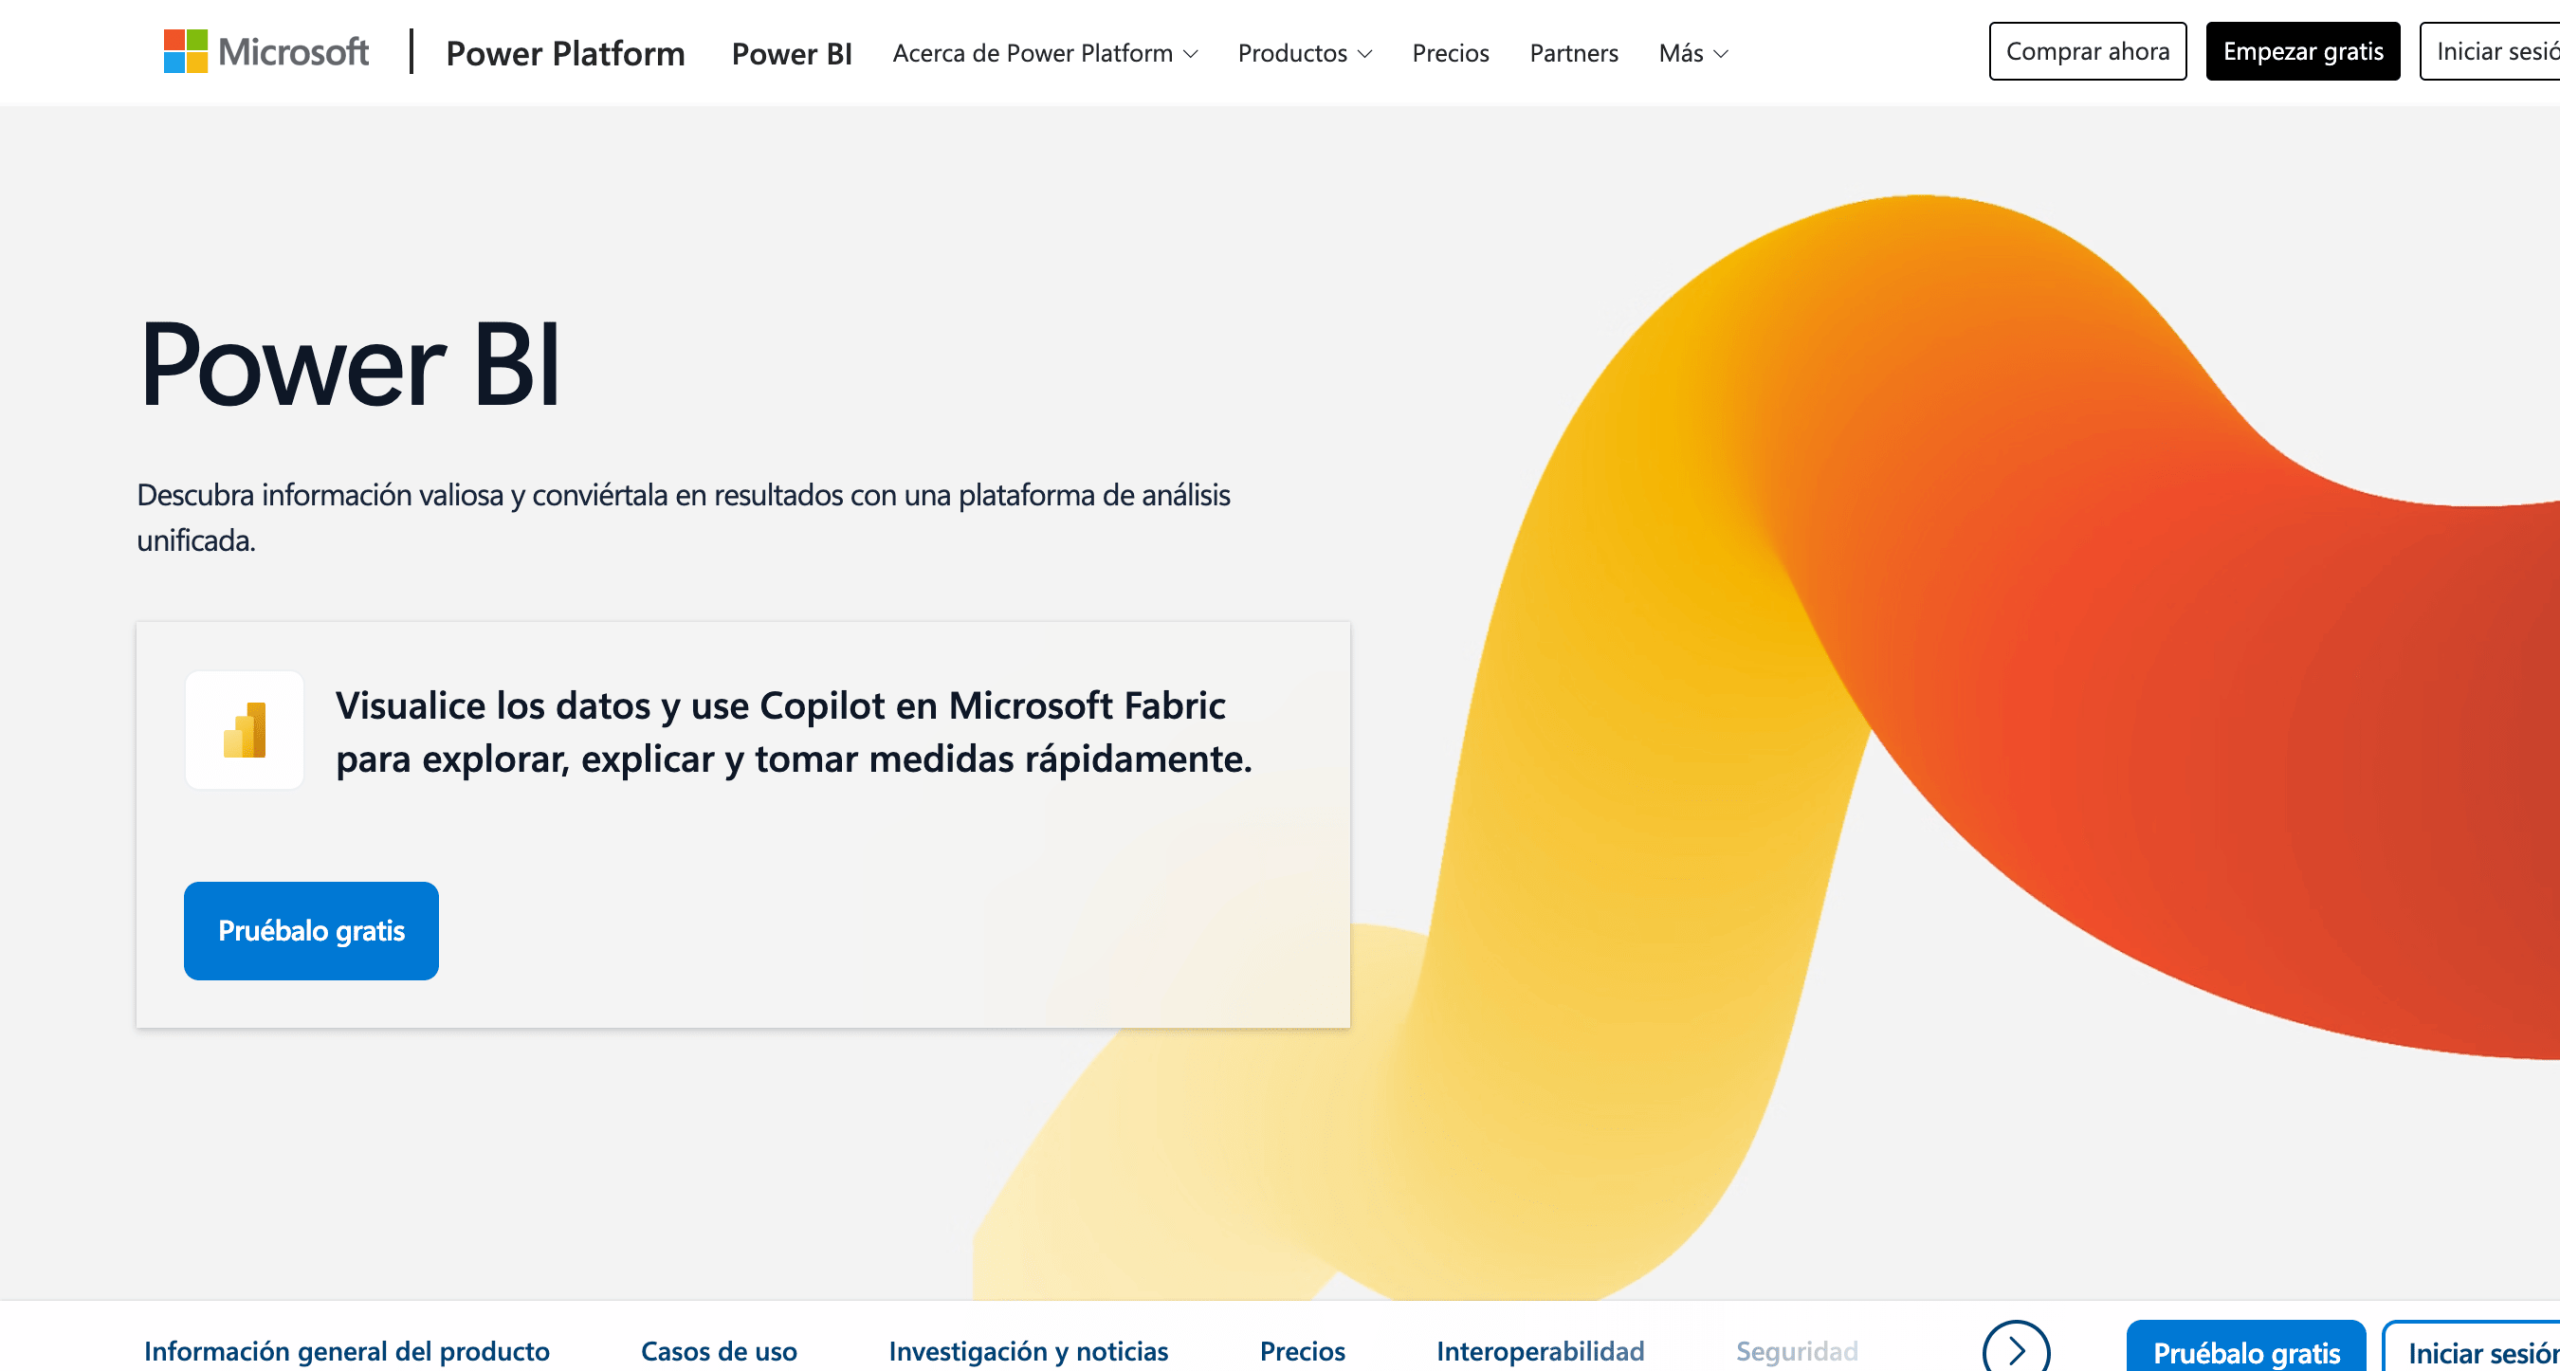Expand the Acerca de Power Platform dropdown
Screen dimensions: 2560x1371
(1045, 53)
